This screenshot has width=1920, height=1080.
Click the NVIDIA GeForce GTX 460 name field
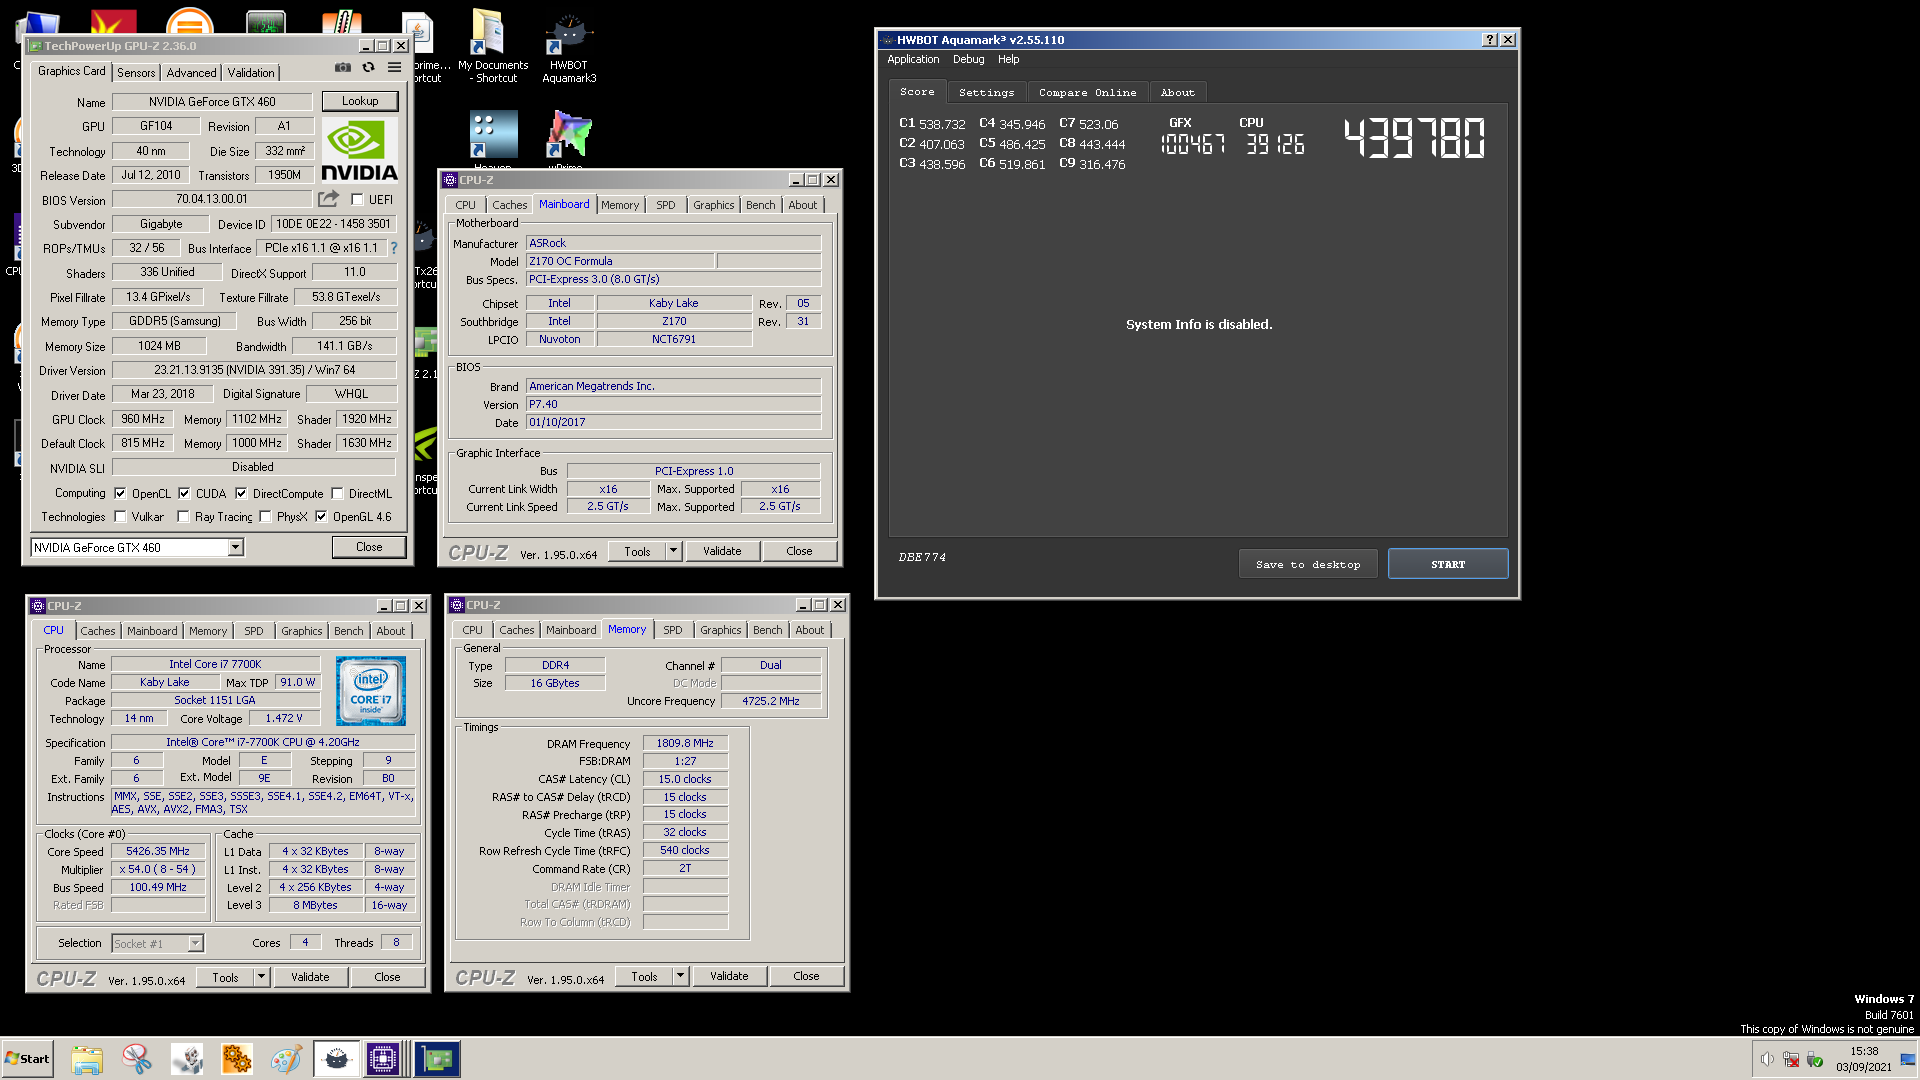[x=212, y=102]
